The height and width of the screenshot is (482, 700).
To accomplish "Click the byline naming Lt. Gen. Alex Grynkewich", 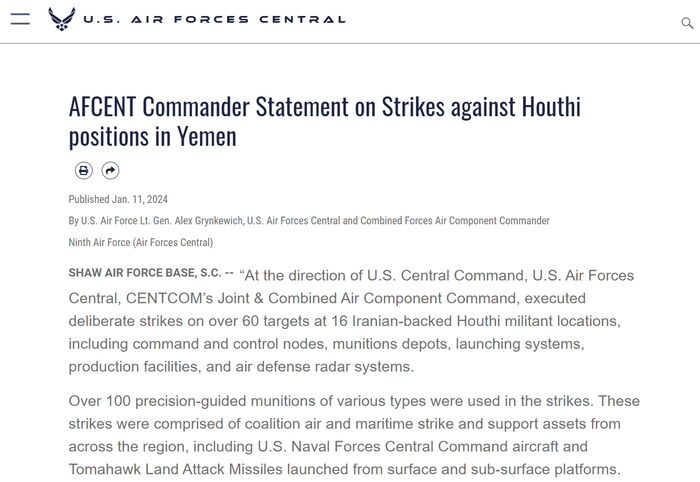I will click(x=309, y=220).
